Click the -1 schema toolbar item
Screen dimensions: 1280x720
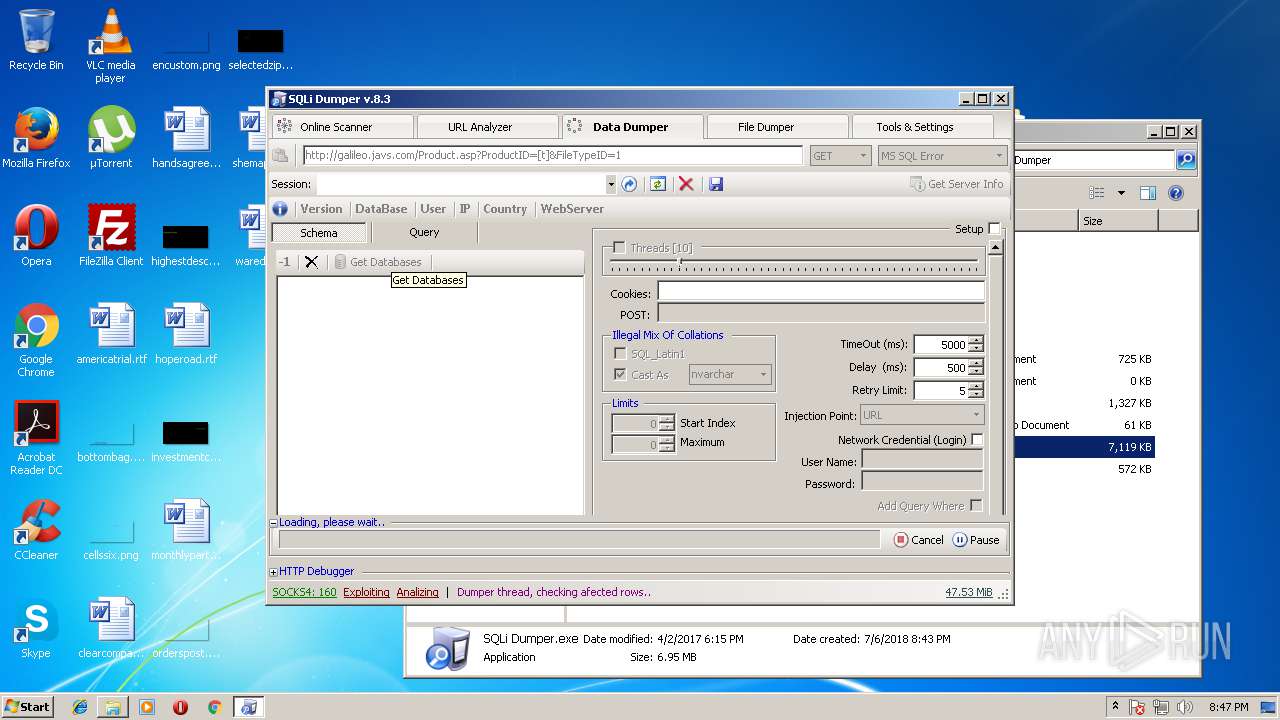tap(285, 262)
